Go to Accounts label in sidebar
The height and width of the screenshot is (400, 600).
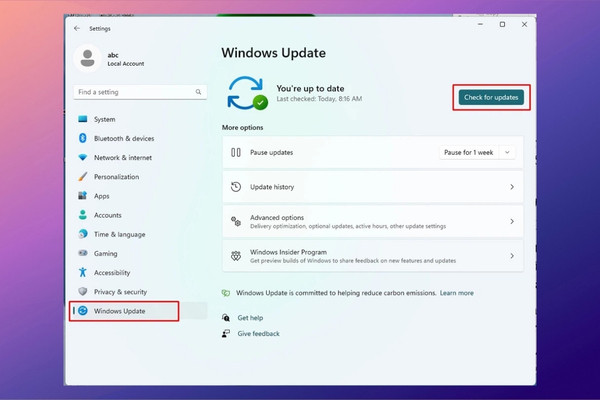[x=108, y=215]
